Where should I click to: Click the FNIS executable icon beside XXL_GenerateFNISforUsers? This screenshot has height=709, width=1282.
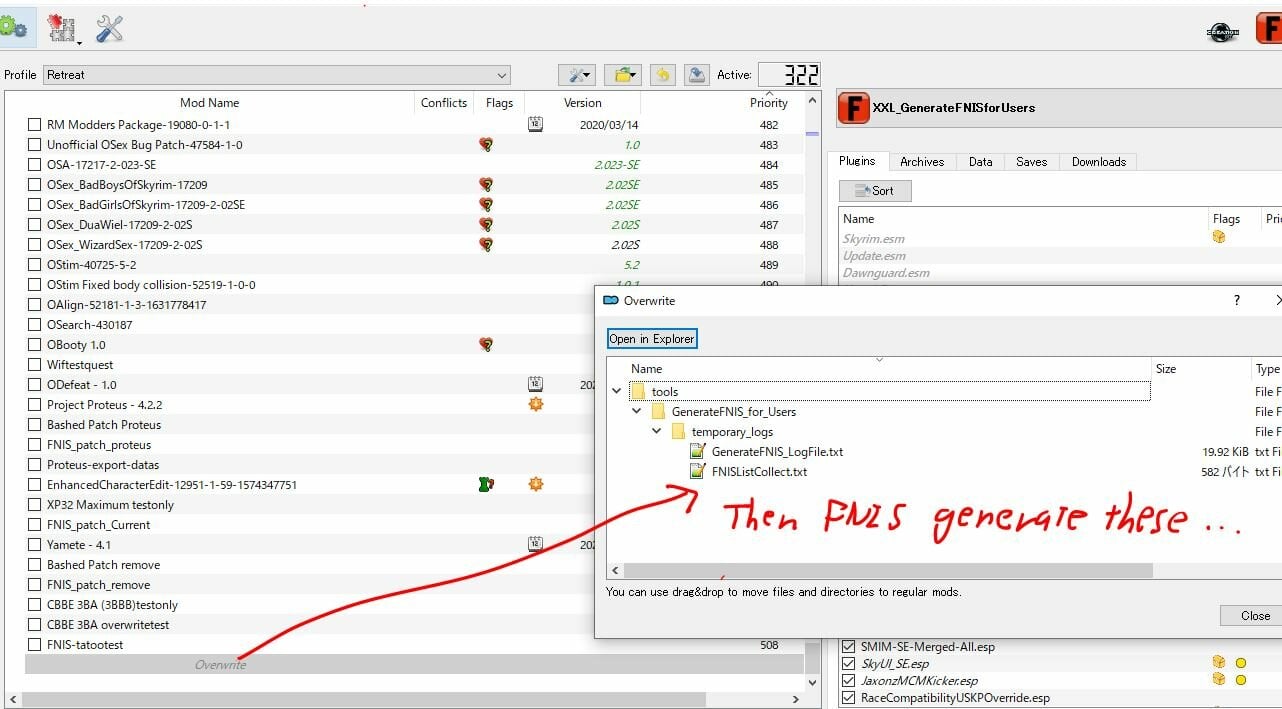(x=853, y=107)
